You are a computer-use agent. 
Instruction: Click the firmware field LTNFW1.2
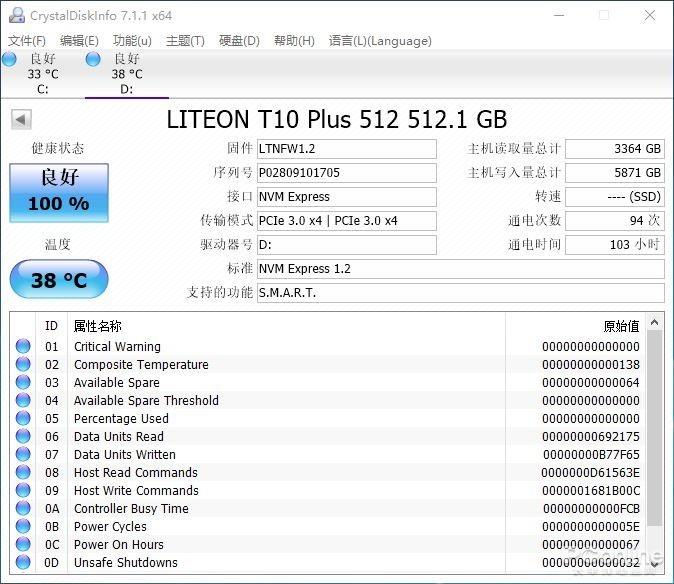[x=347, y=149]
